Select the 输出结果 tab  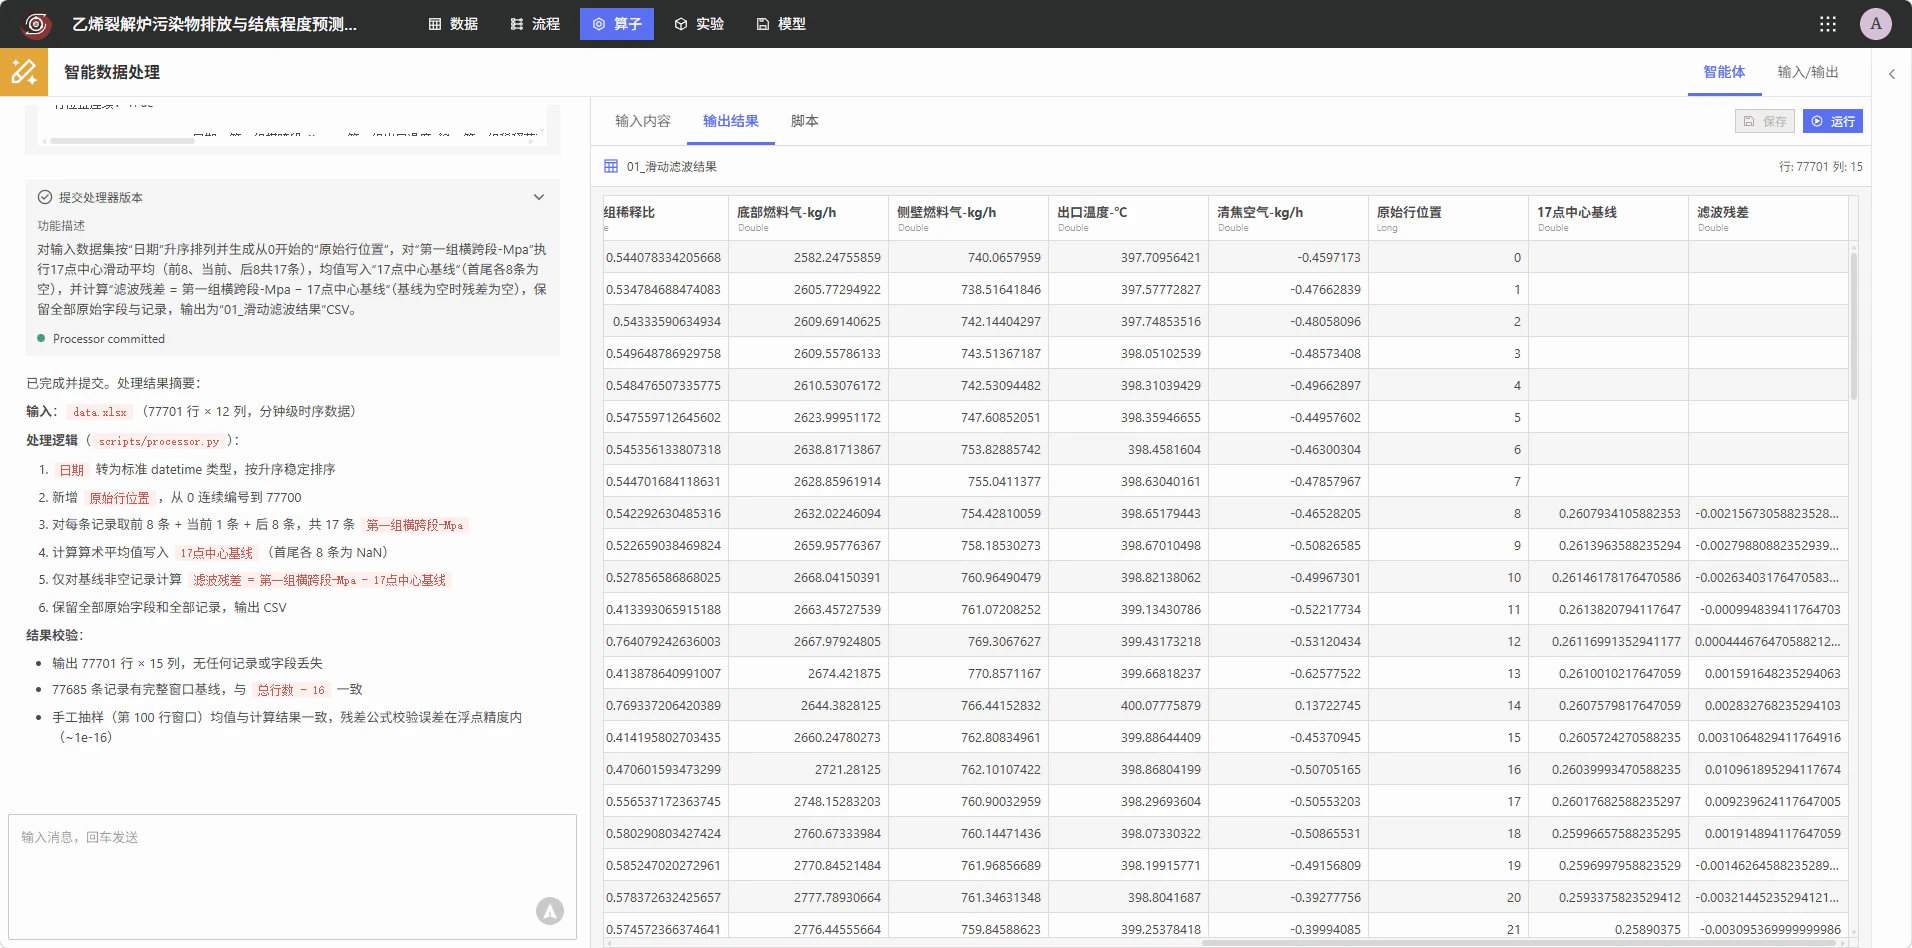point(731,121)
